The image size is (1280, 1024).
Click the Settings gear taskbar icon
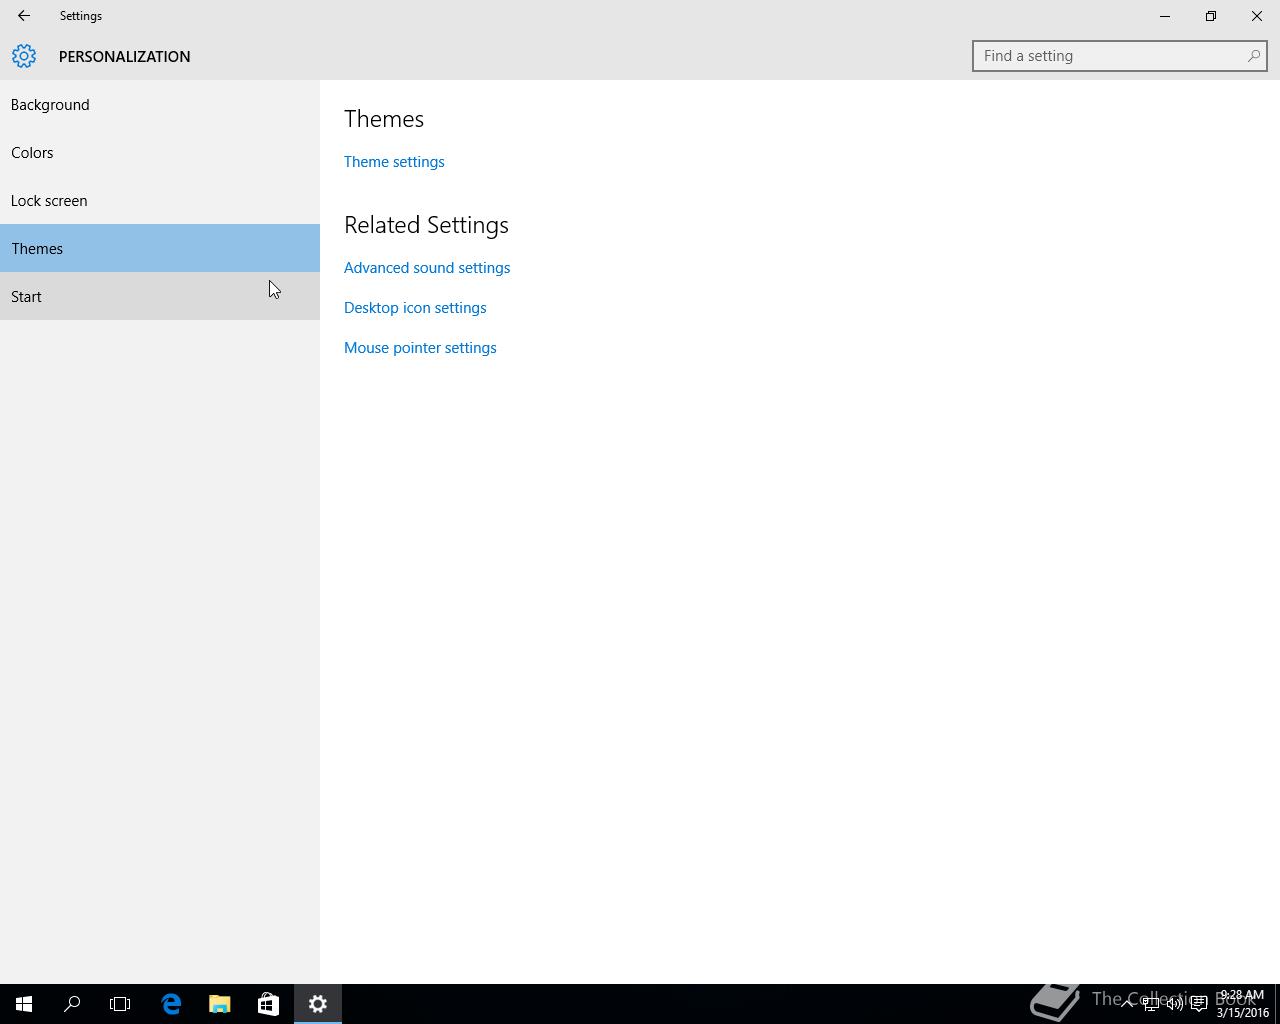point(318,1004)
